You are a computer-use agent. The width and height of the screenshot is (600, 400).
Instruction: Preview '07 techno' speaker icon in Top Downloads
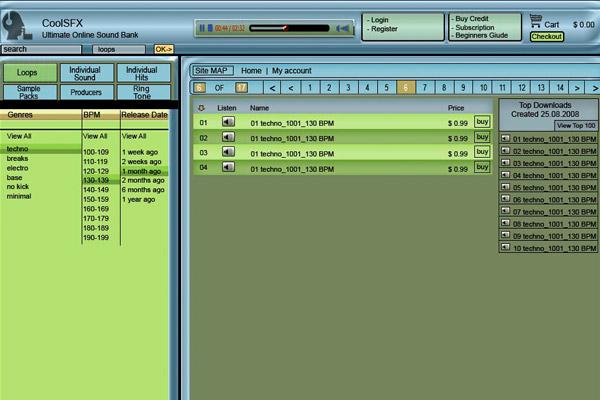(x=505, y=211)
